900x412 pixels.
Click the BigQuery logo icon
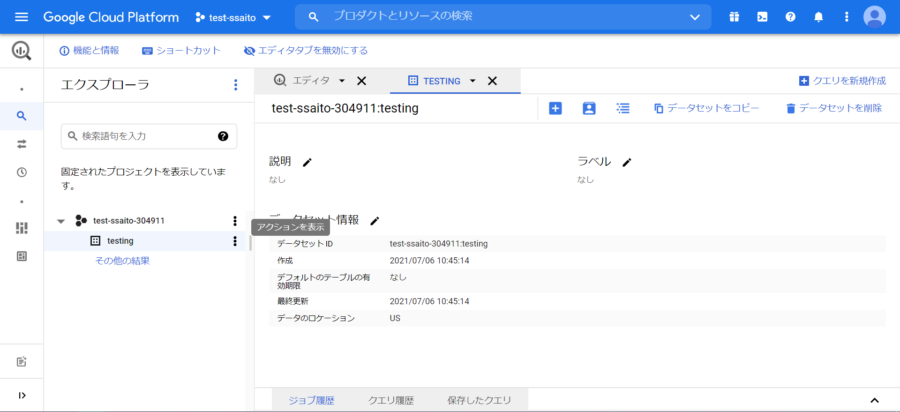[x=21, y=51]
